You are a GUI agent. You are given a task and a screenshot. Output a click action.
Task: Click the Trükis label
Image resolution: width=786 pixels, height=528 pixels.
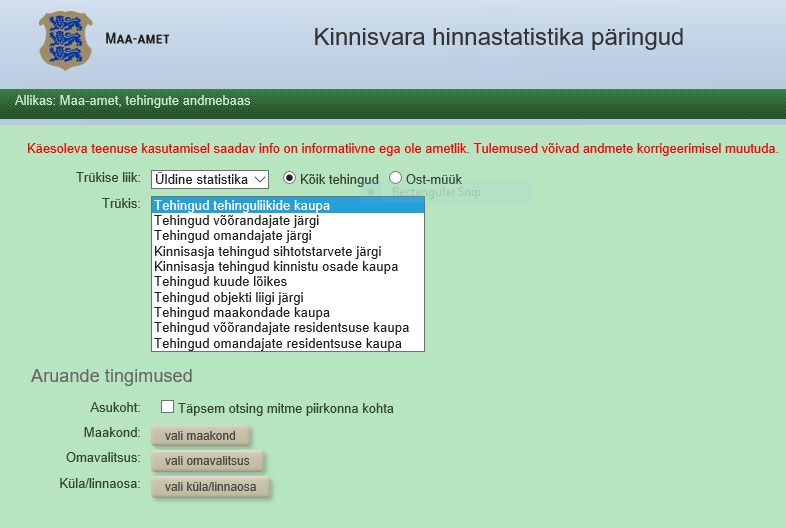[121, 204]
